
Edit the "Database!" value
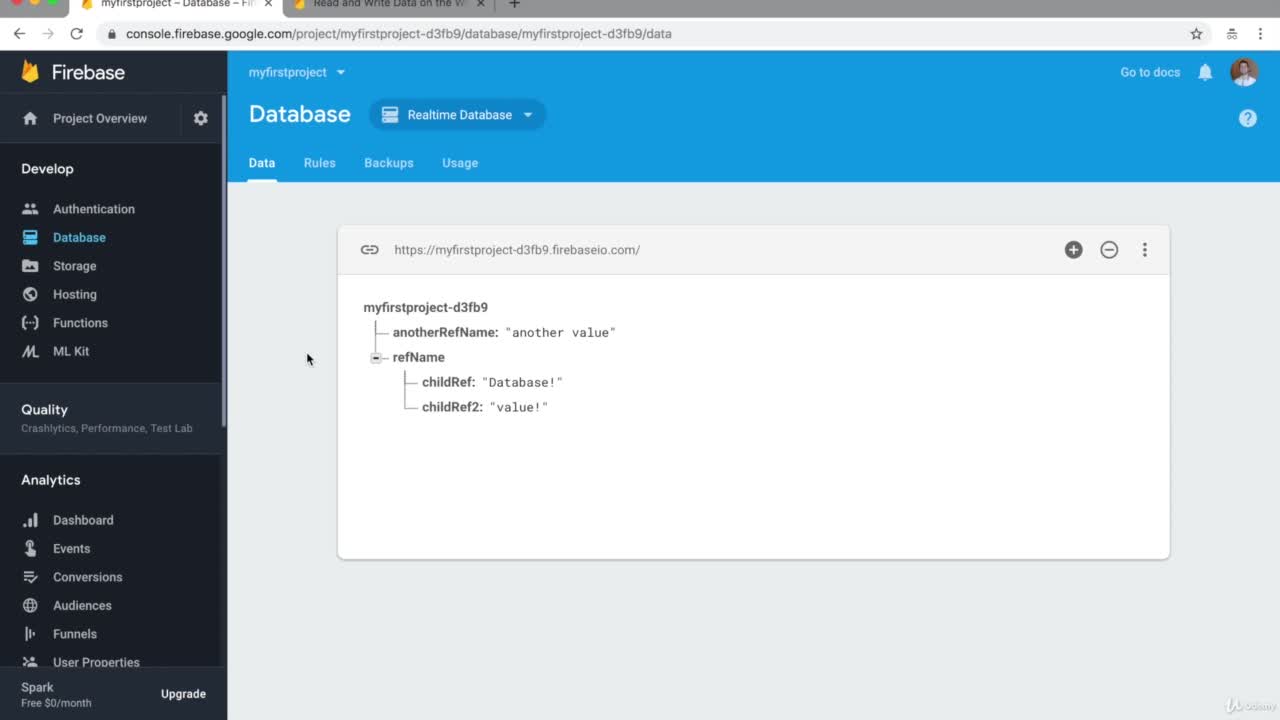tap(522, 382)
